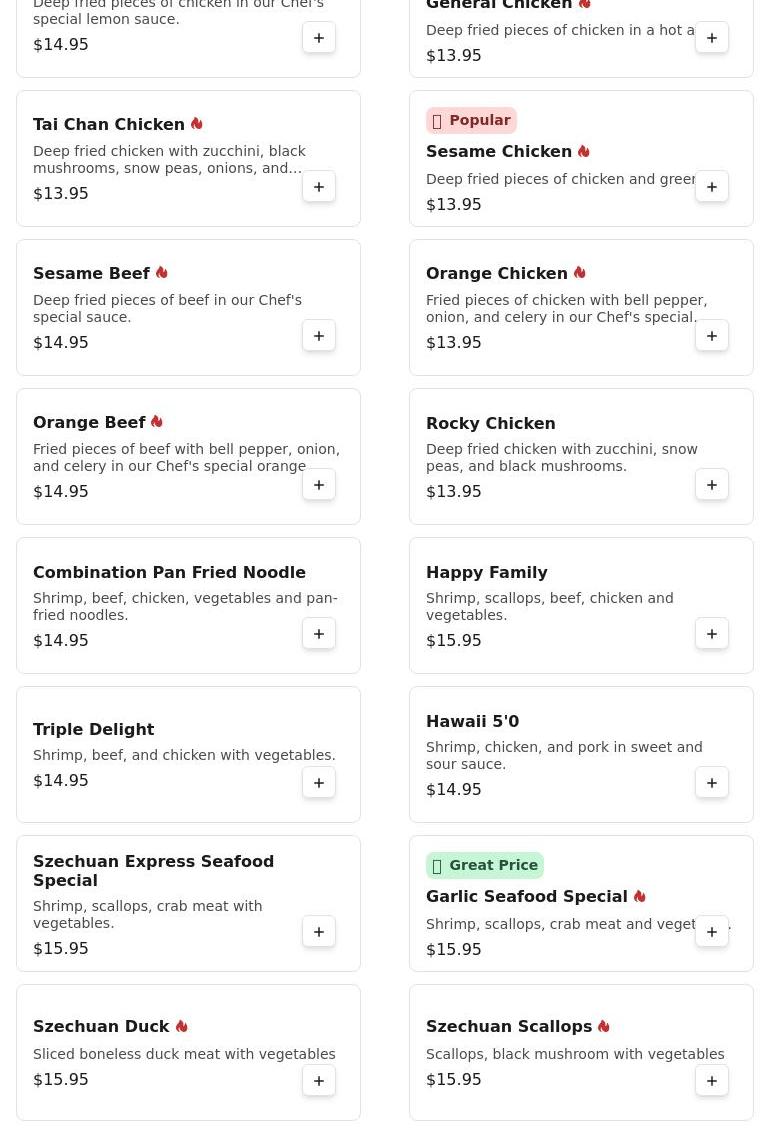Click the Great Price badge

click(x=484, y=866)
